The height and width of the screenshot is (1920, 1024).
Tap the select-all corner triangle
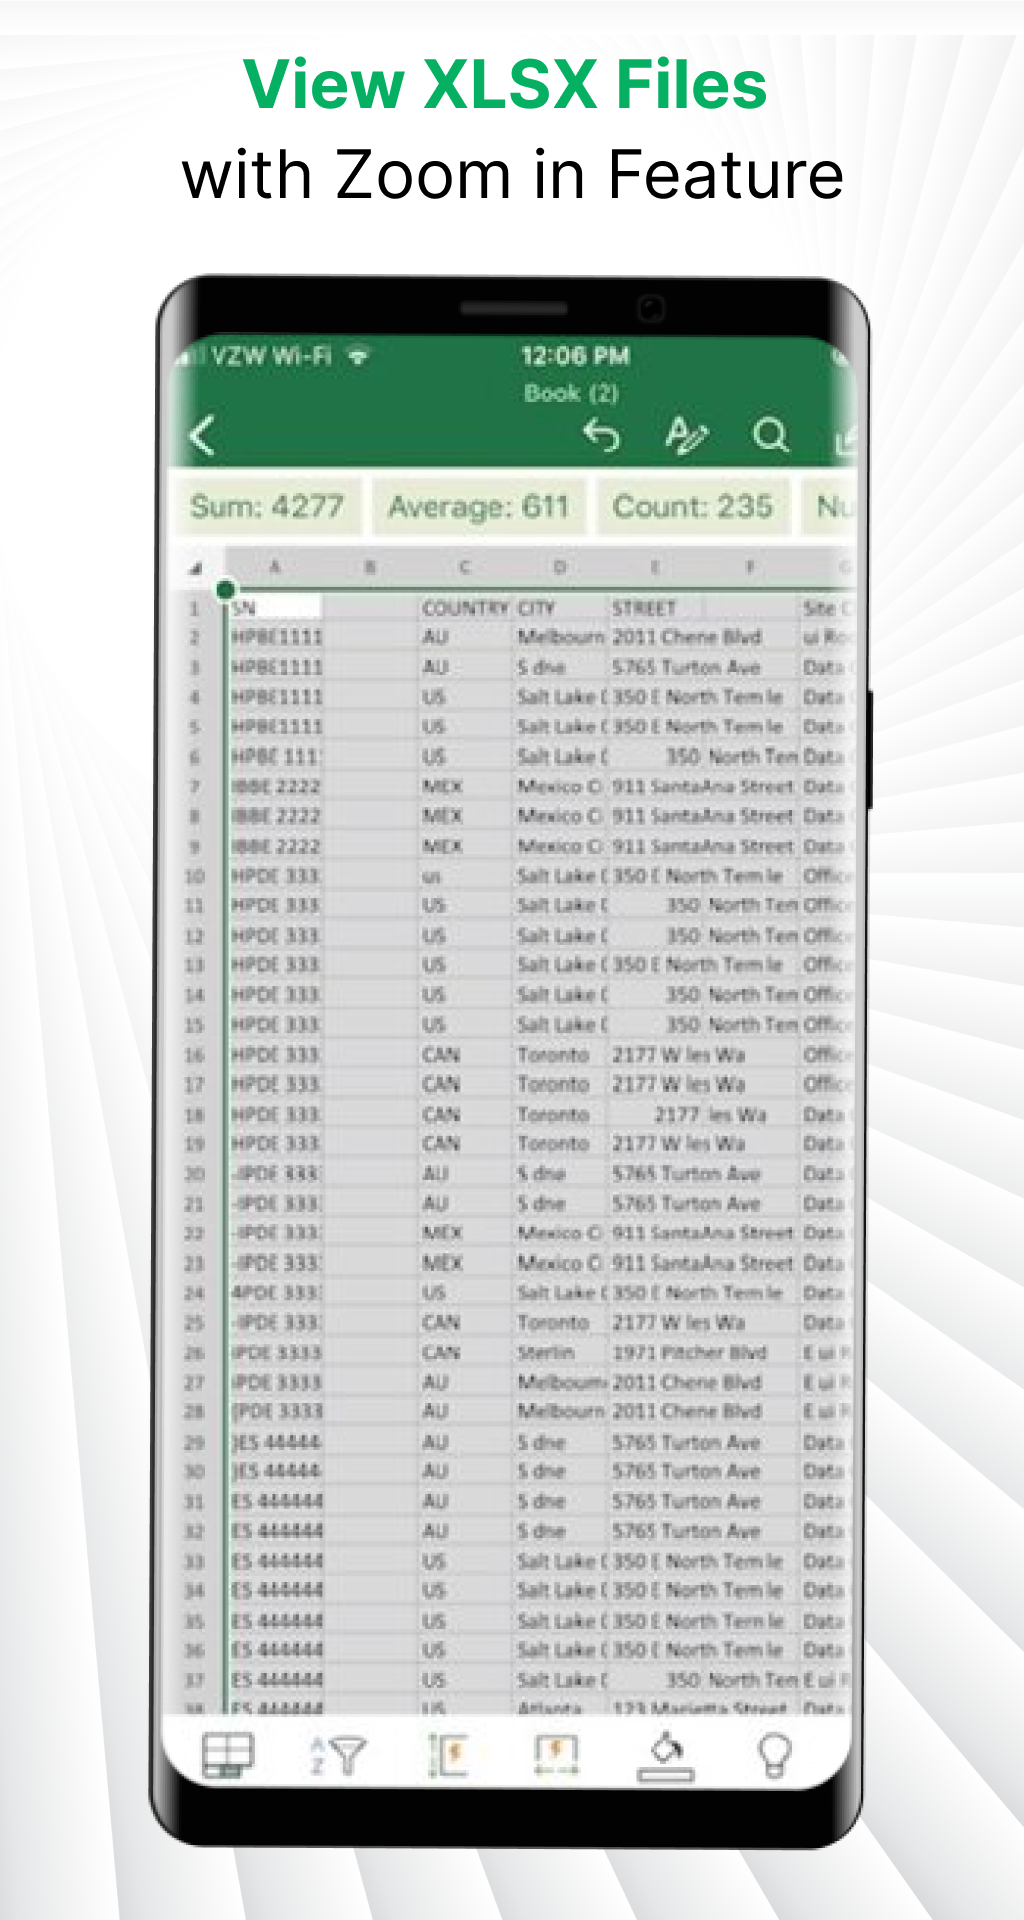tap(196, 568)
